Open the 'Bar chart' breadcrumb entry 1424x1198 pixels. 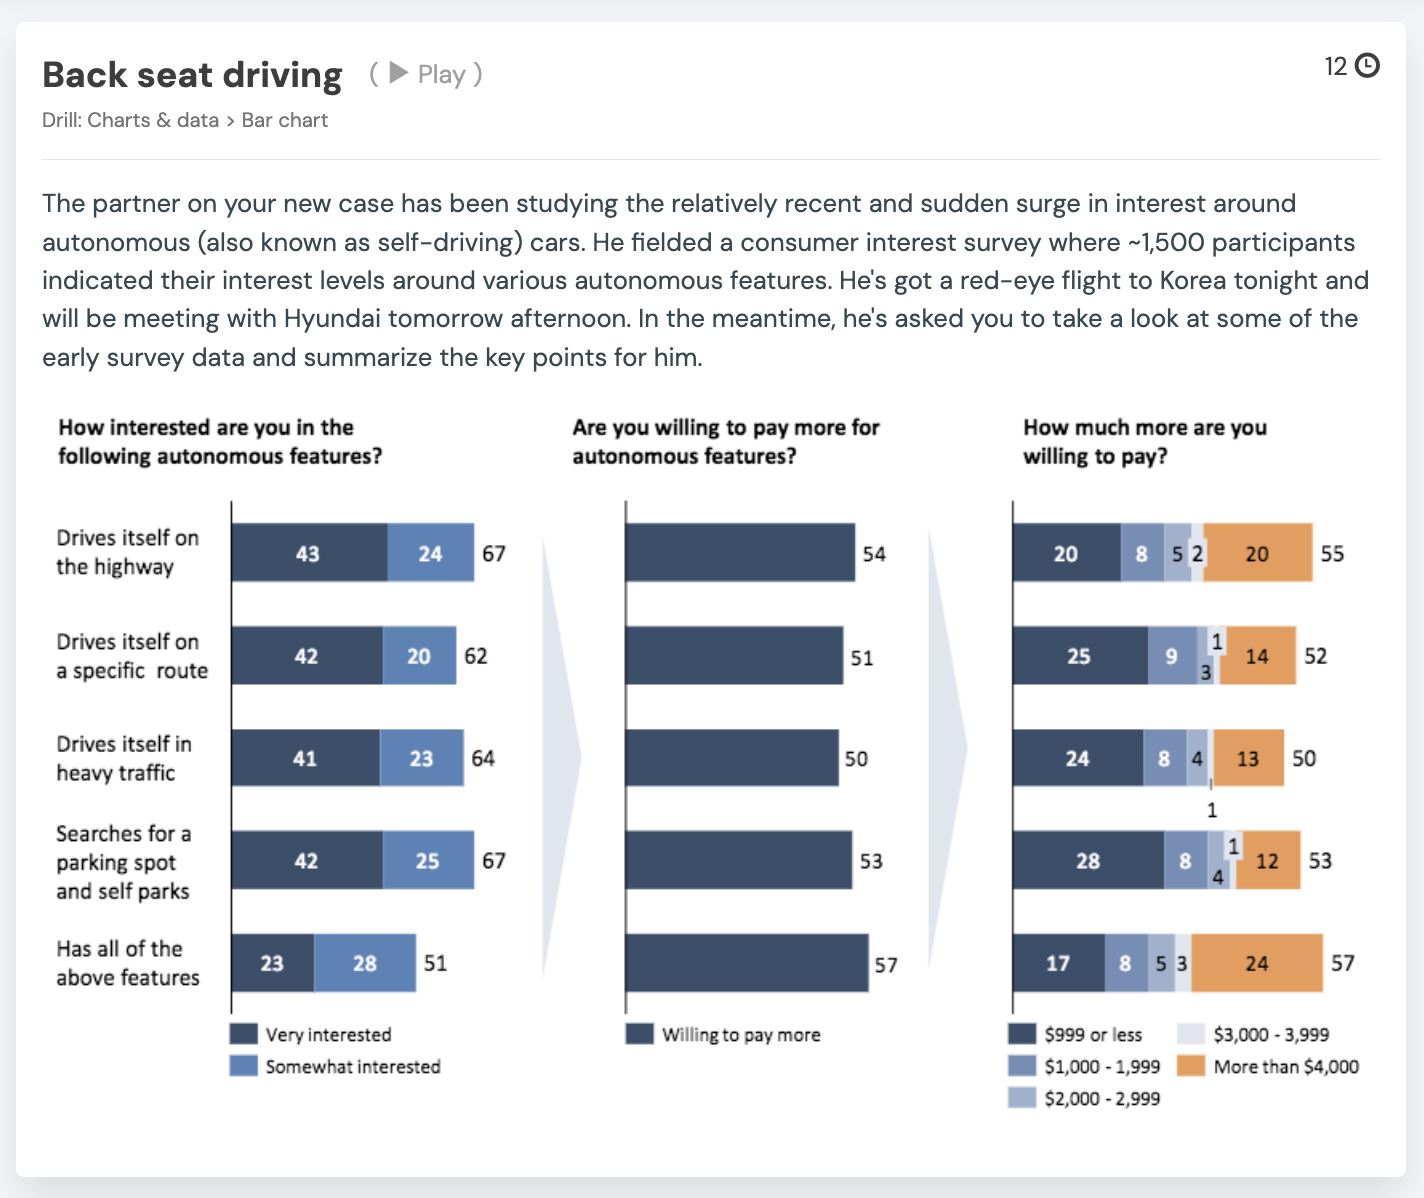coord(284,120)
